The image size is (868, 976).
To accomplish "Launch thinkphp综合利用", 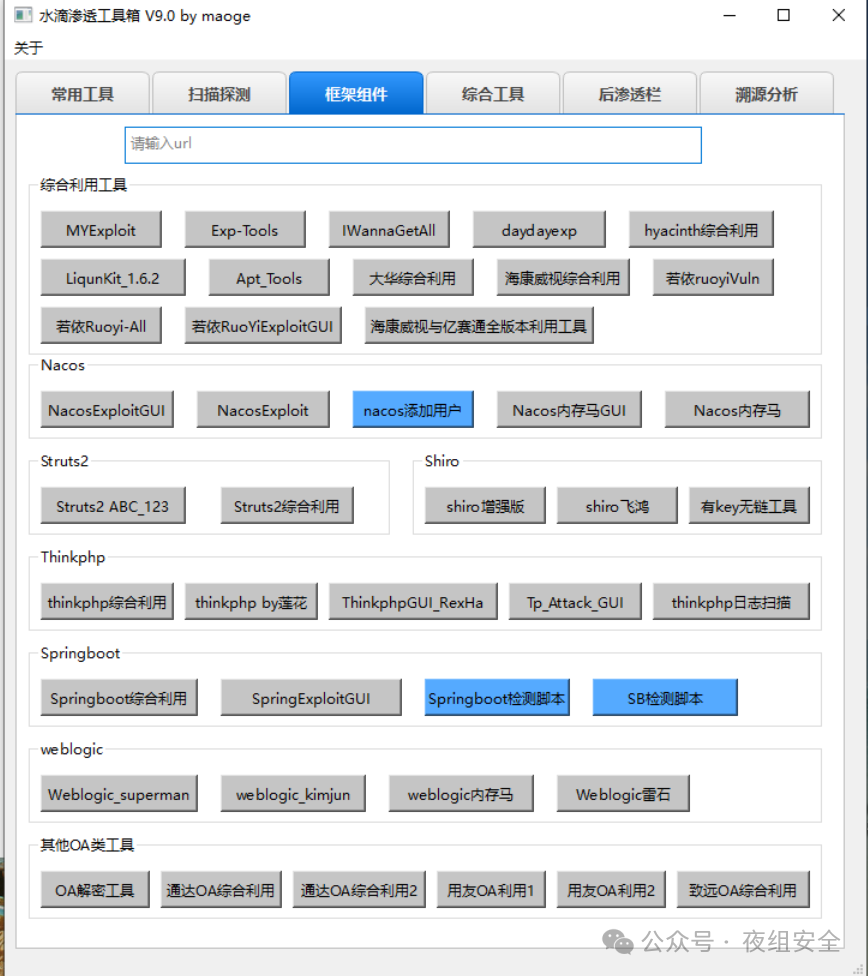I will coord(107,601).
